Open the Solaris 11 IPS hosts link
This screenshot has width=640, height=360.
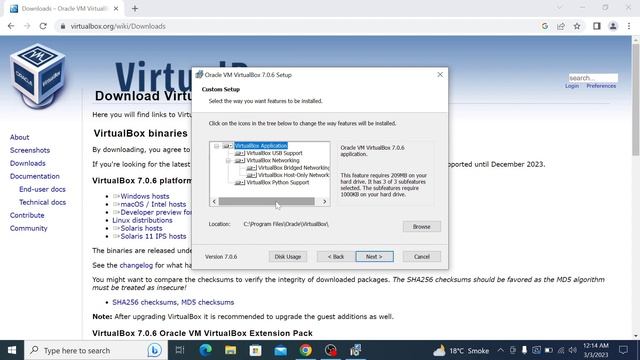point(153,236)
